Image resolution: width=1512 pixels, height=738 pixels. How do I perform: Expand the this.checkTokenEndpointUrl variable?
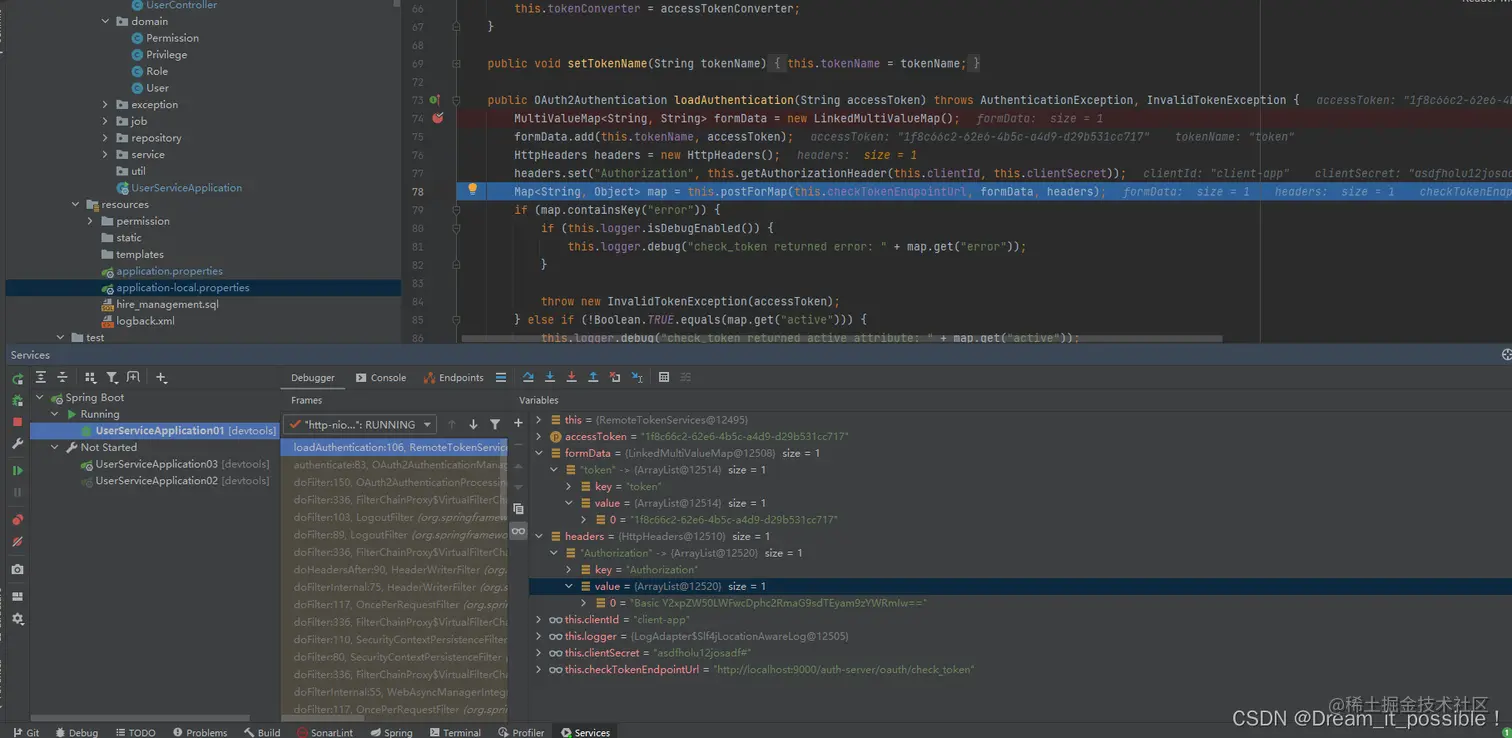(539, 669)
